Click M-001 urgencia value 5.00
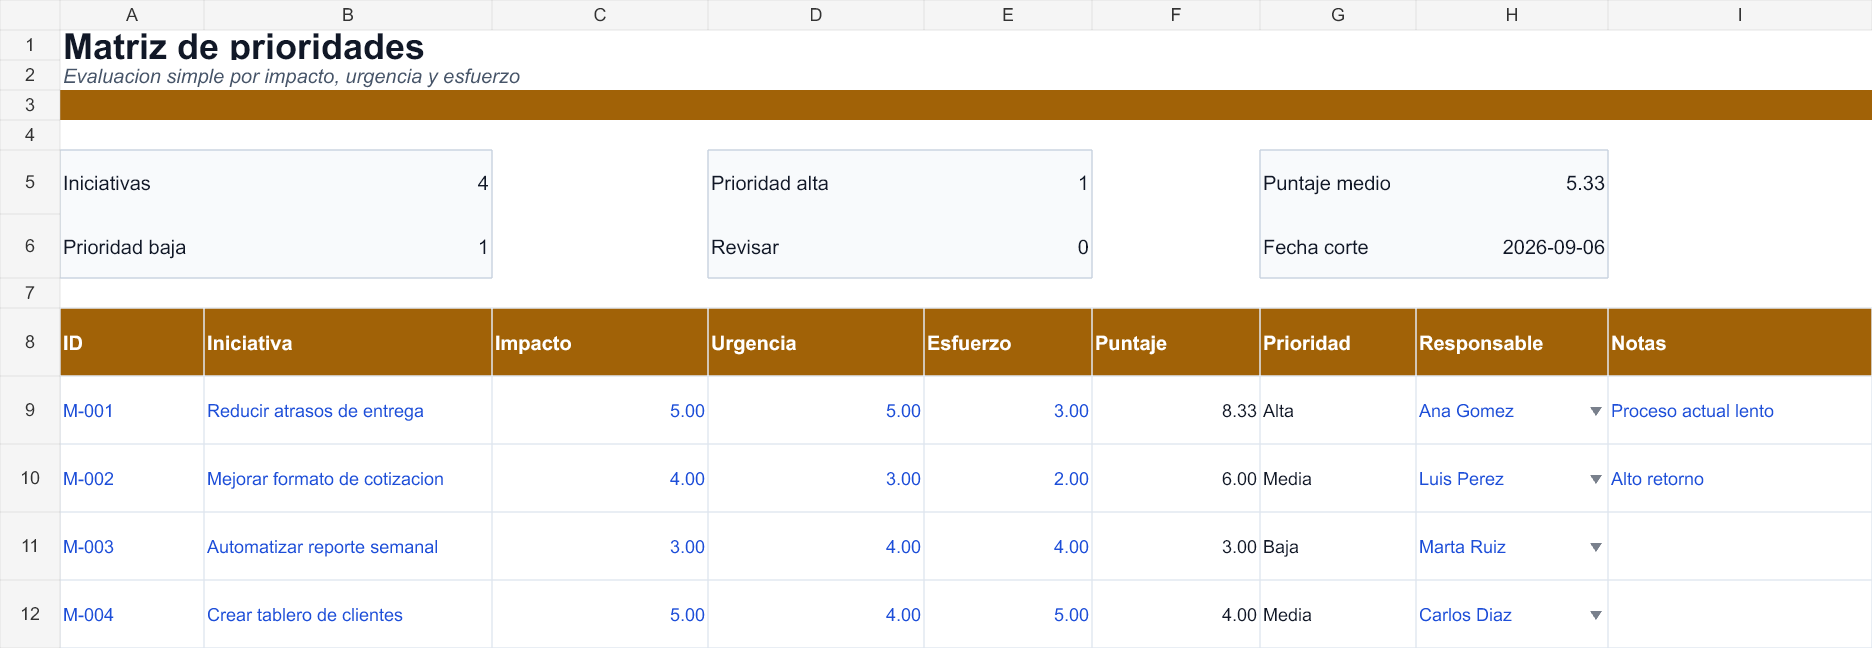This screenshot has height=648, width=1872. [x=816, y=411]
